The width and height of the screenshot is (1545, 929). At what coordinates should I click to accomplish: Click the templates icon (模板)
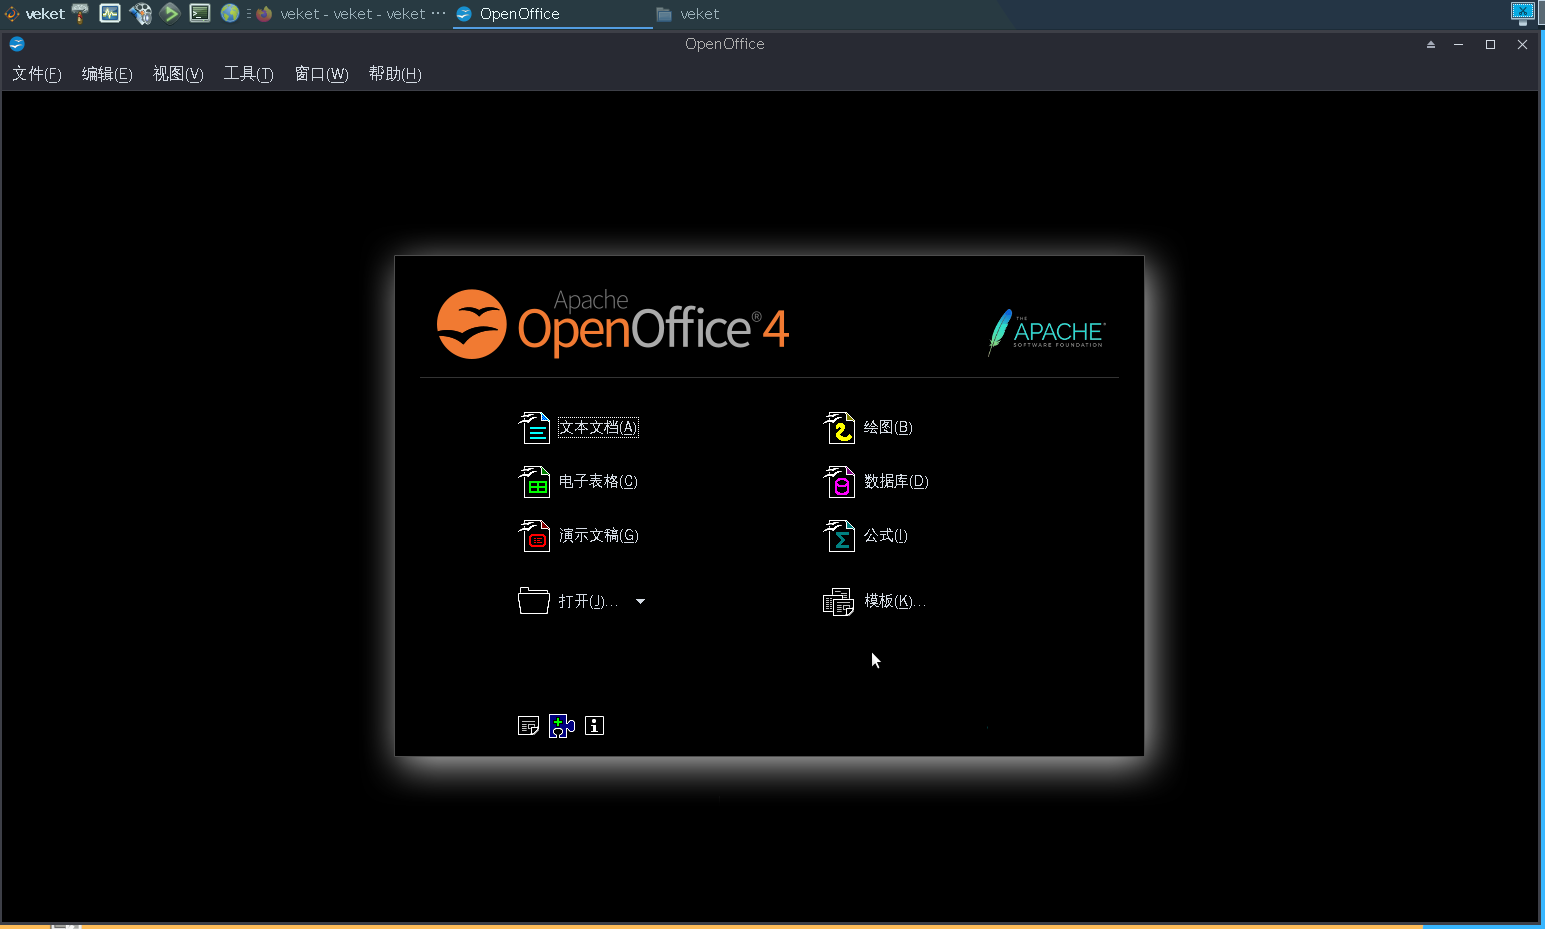coord(838,601)
